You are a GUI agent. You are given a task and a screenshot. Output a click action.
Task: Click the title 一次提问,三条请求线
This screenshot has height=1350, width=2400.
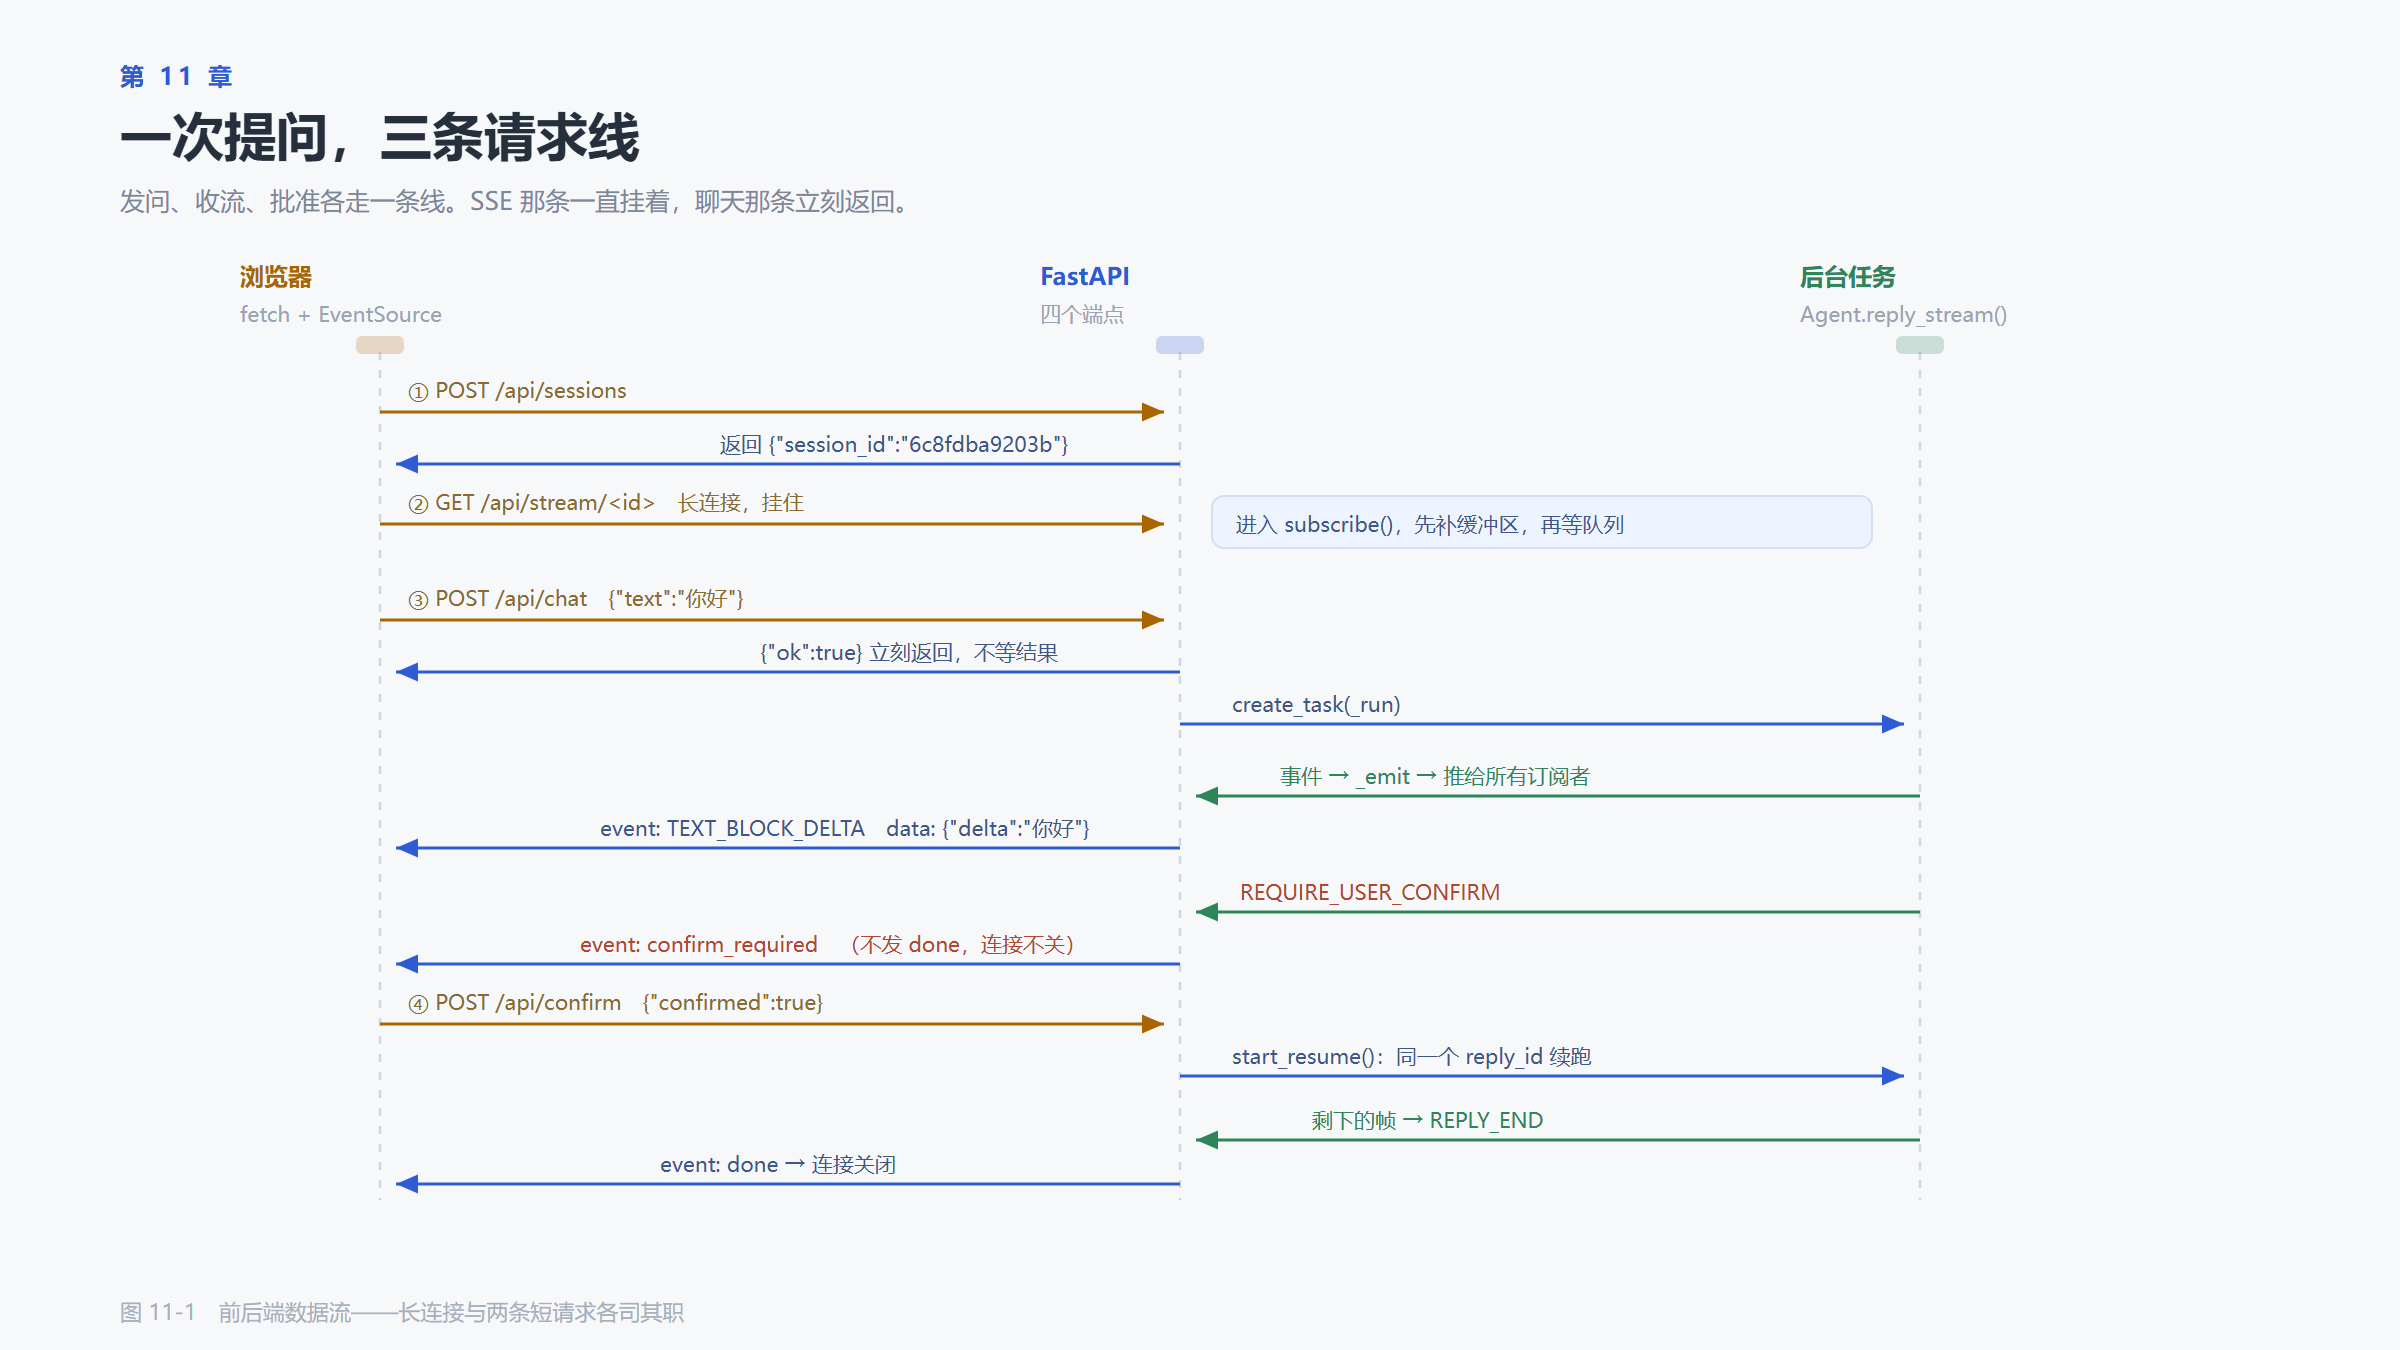coord(379,137)
